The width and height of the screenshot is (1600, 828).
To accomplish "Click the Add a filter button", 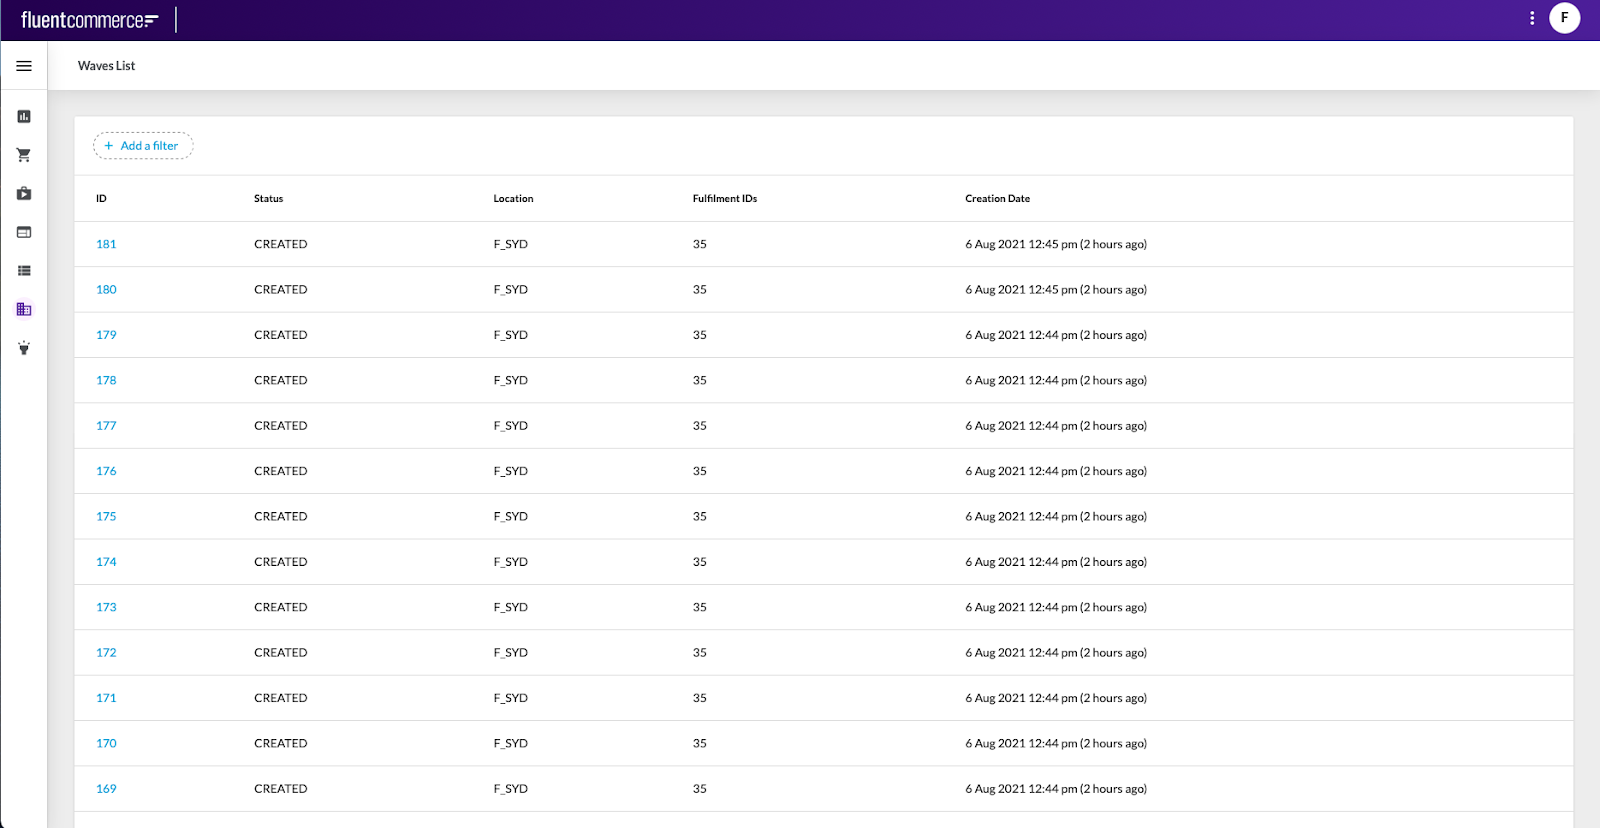I will coord(143,146).
